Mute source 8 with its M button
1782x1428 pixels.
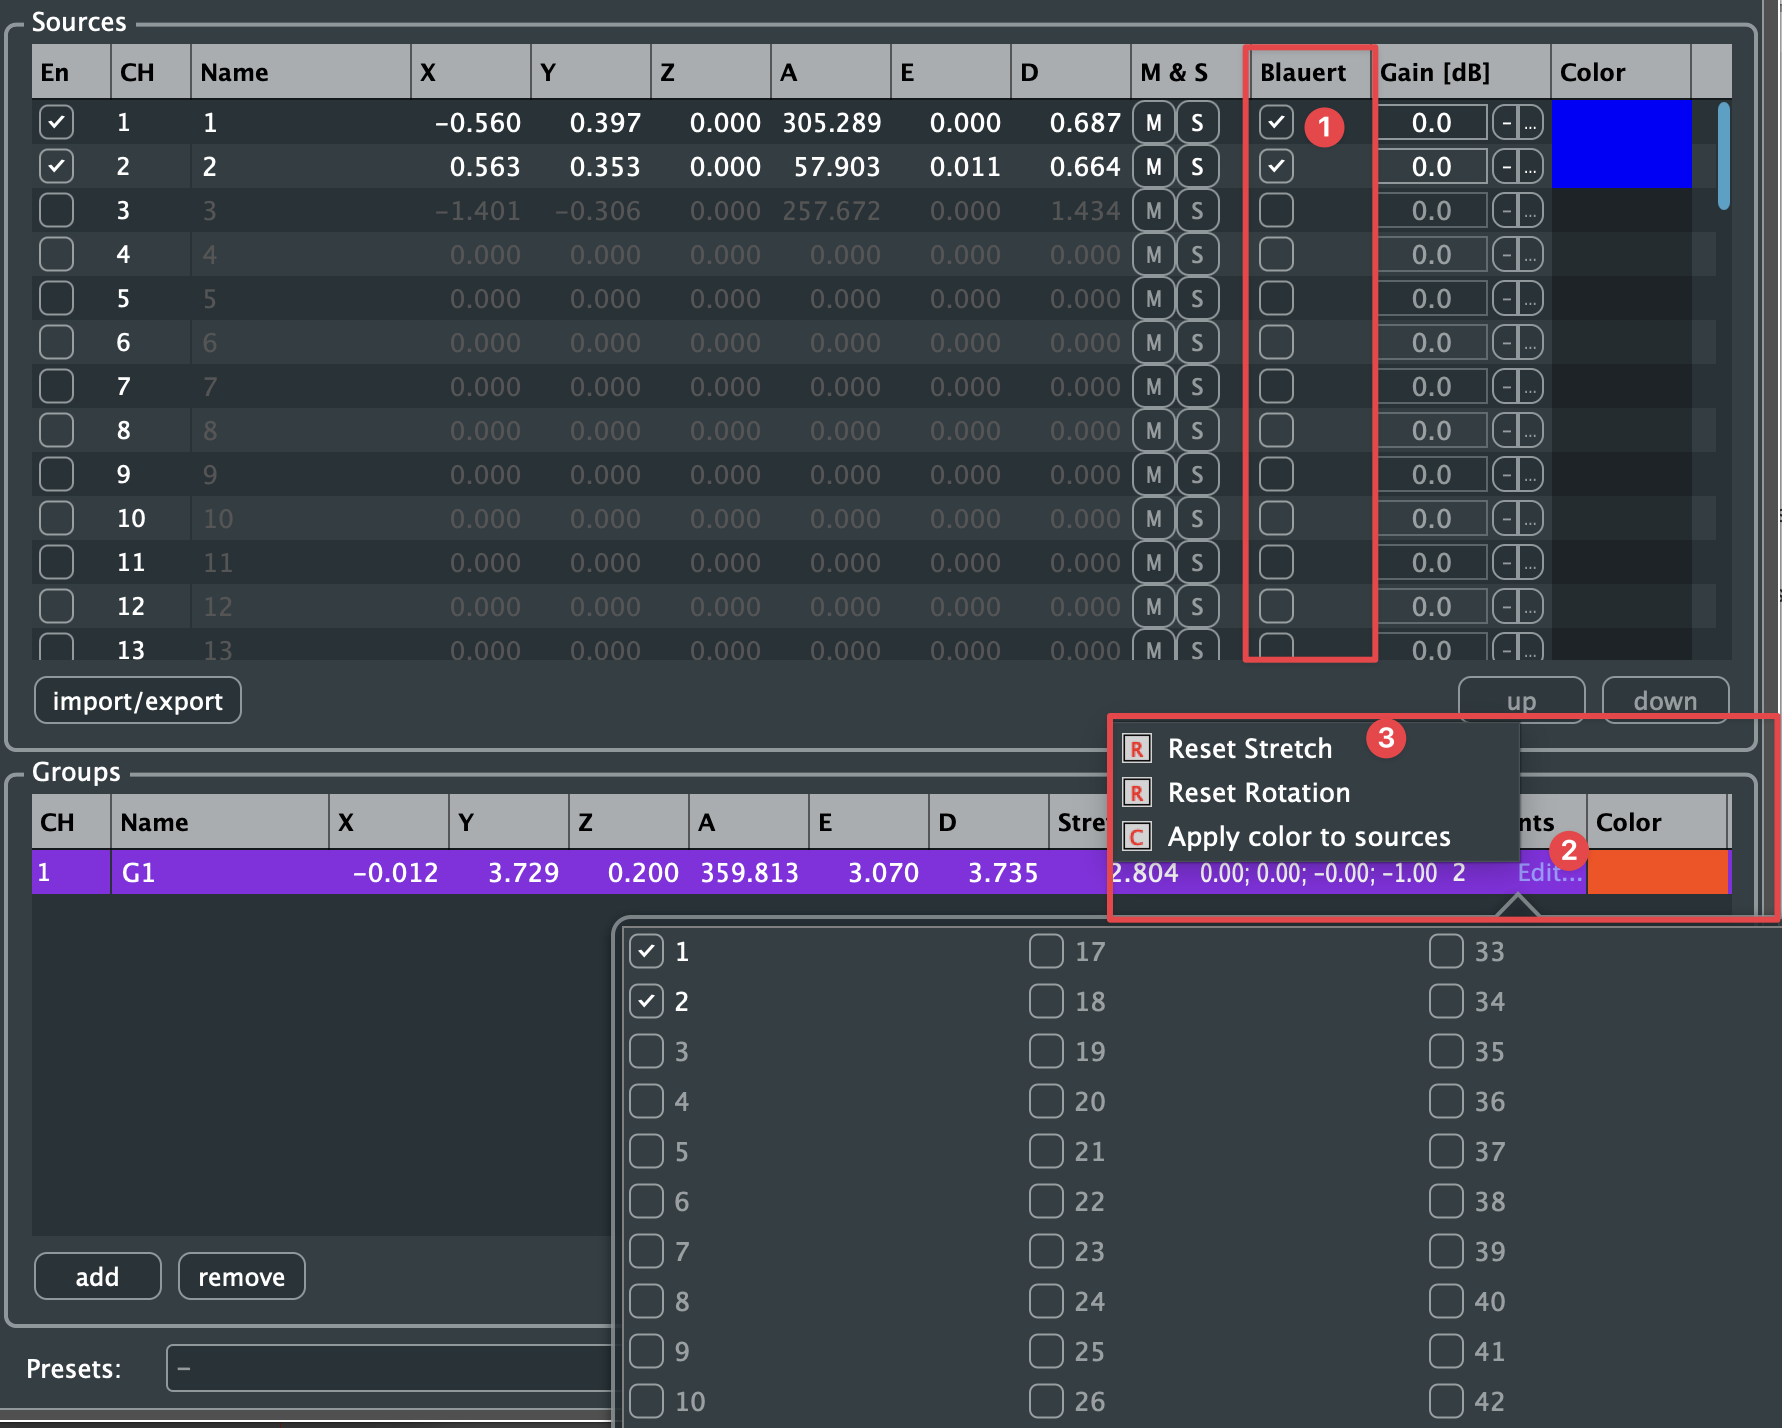tap(1153, 431)
